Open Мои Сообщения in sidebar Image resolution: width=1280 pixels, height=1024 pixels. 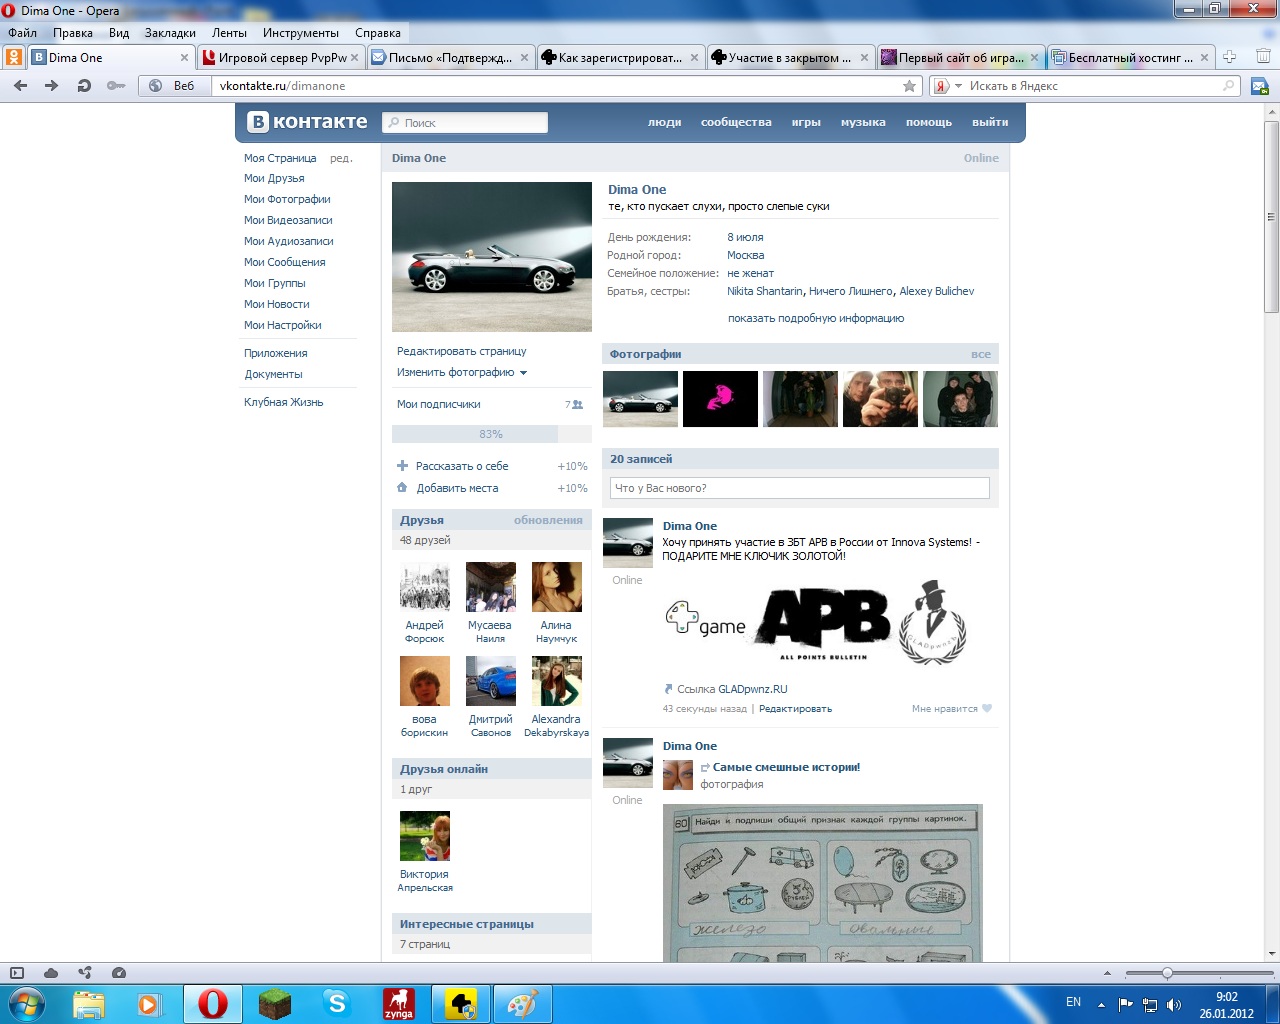[x=284, y=262]
